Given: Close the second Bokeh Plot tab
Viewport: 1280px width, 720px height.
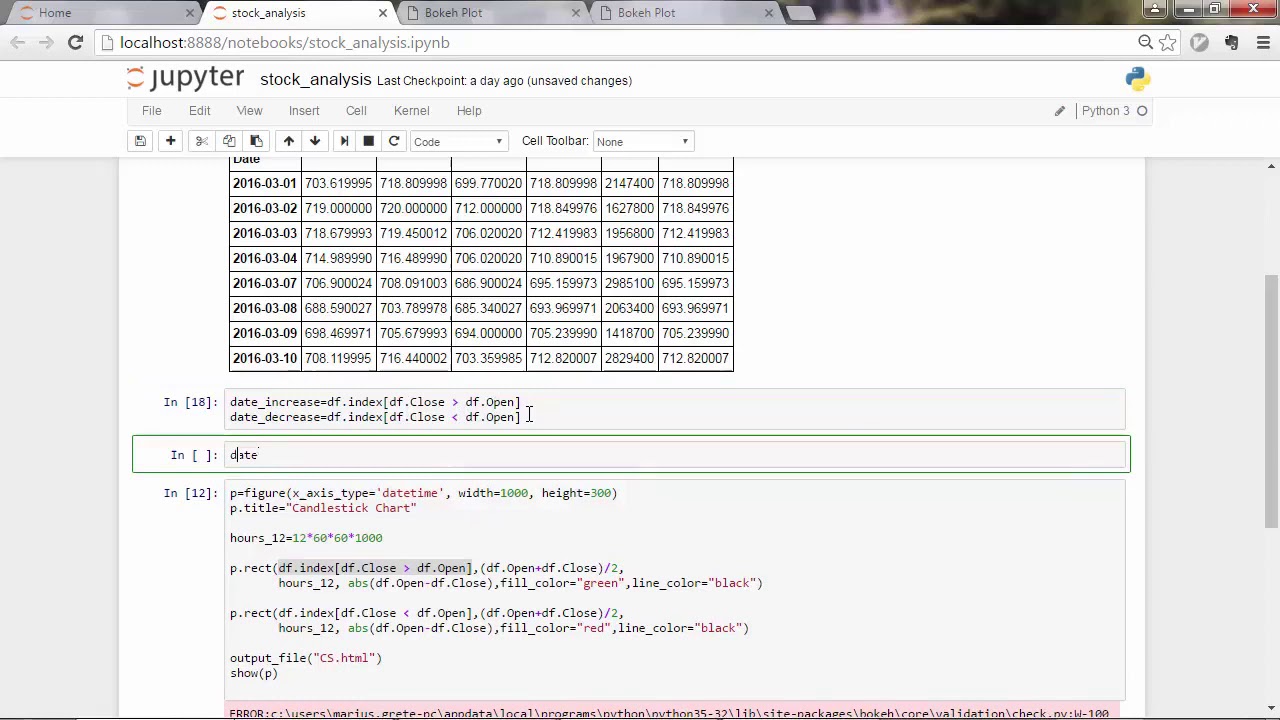Looking at the screenshot, I should 769,13.
